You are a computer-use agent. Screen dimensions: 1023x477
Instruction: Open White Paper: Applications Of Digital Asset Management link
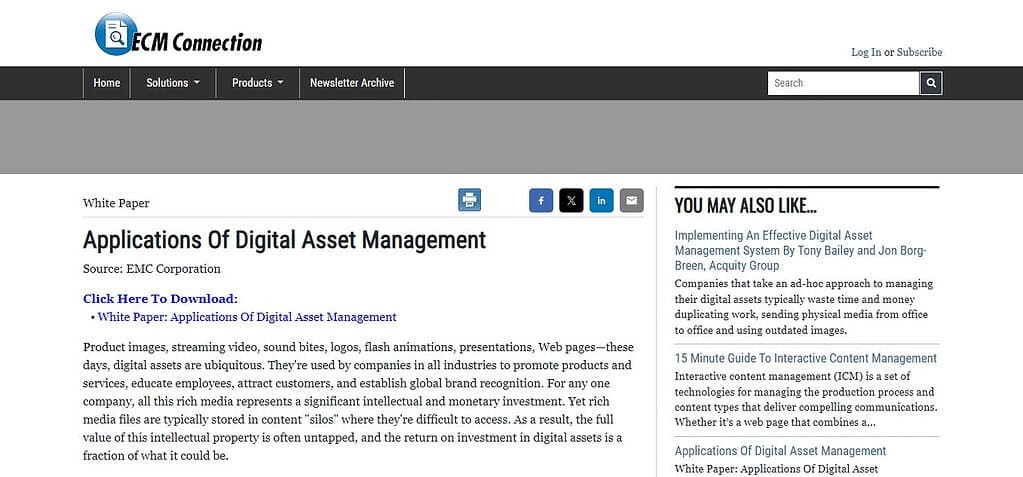[x=247, y=317]
